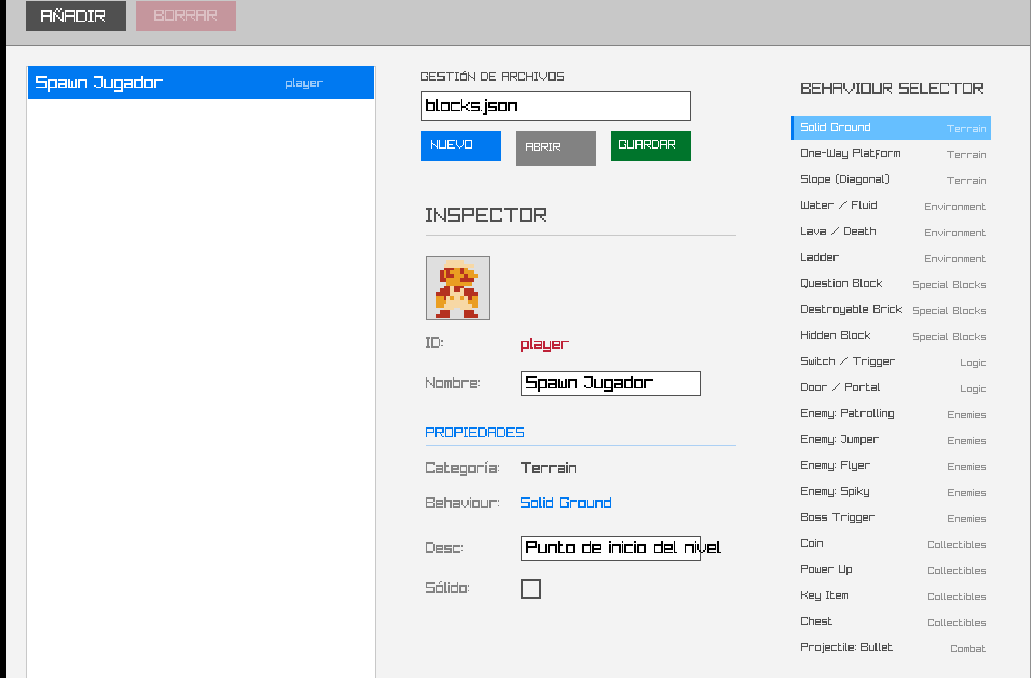Click the BEHAVIOUR SELECTOR heading
The width and height of the screenshot is (1031, 678).
tap(892, 89)
